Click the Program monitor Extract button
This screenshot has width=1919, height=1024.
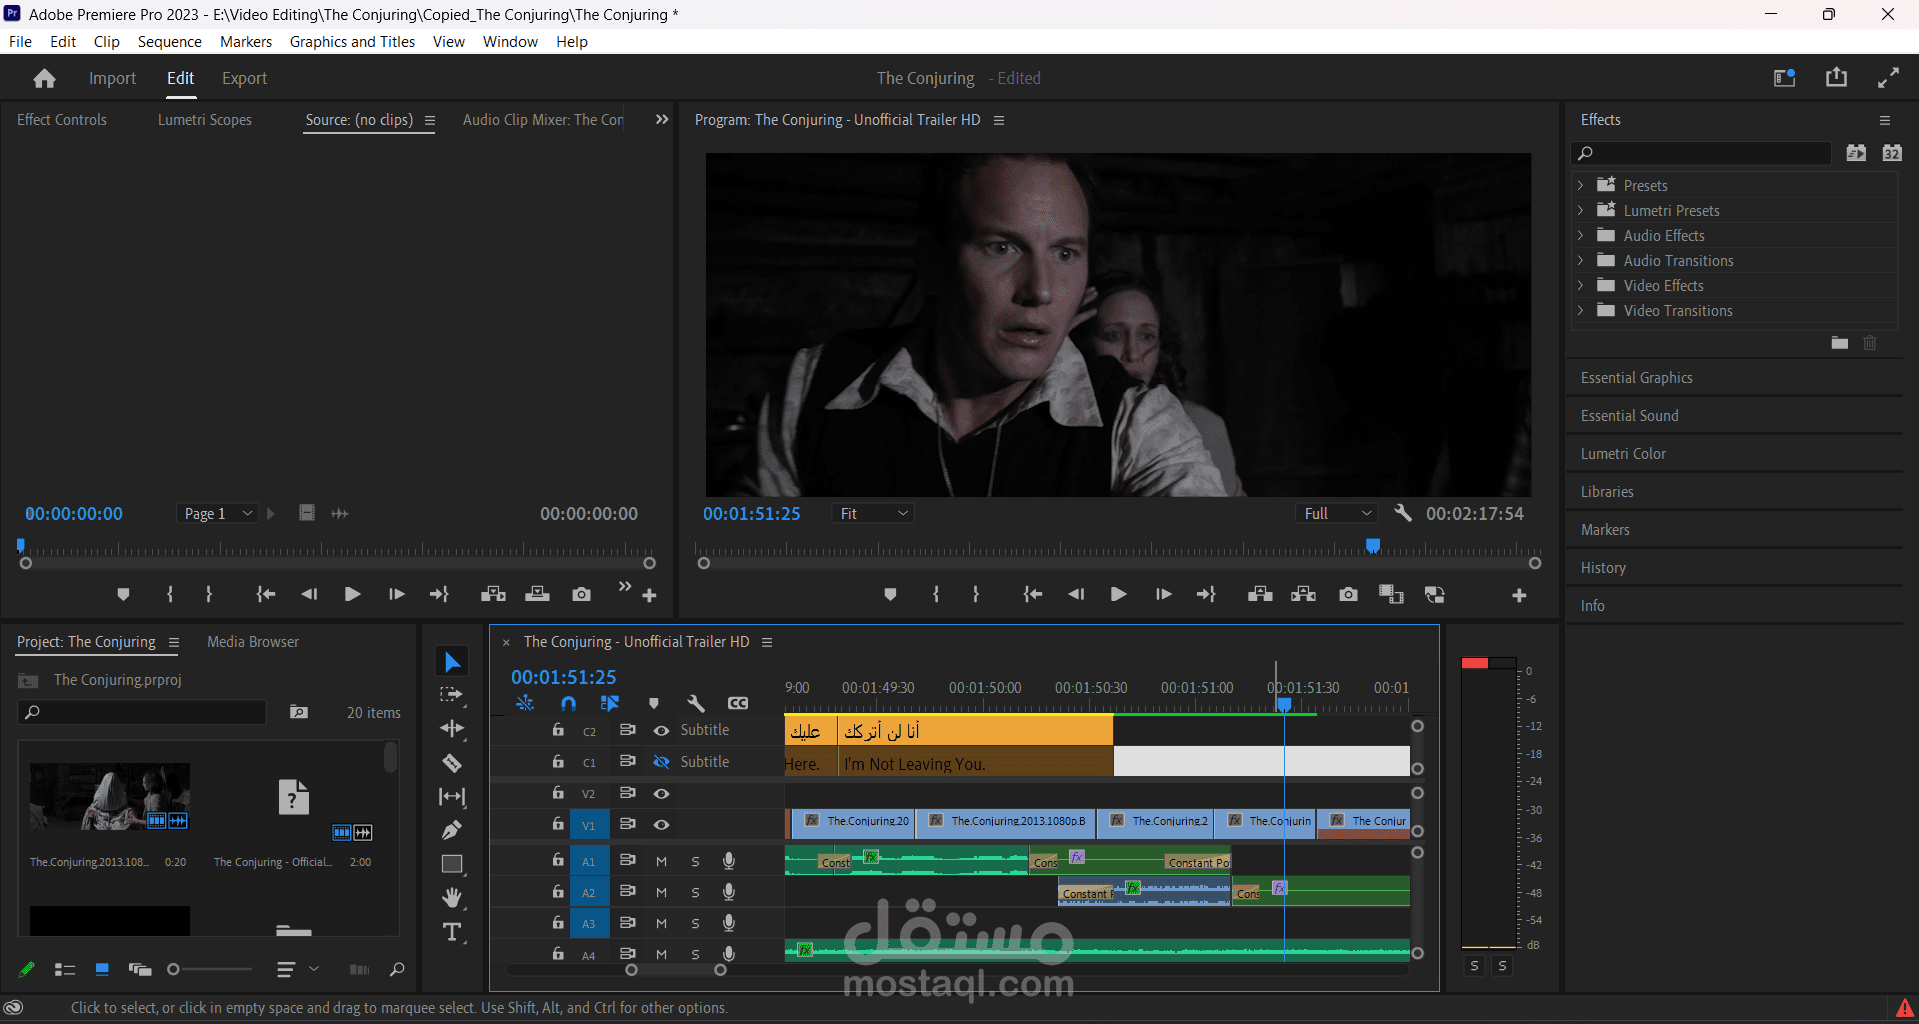coord(1303,594)
